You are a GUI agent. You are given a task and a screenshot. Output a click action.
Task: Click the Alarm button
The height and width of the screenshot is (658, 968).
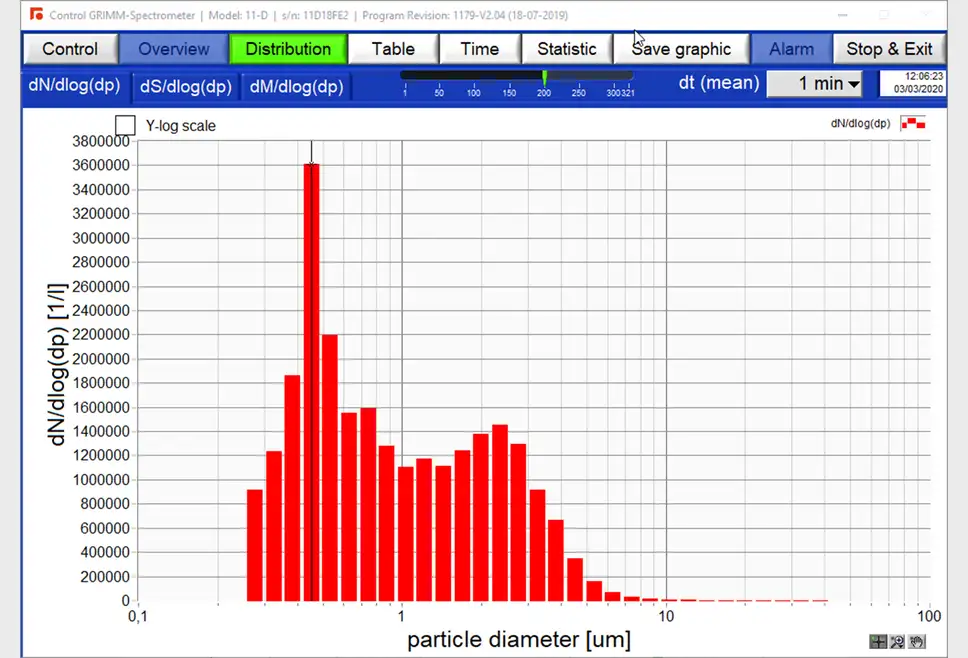(791, 49)
